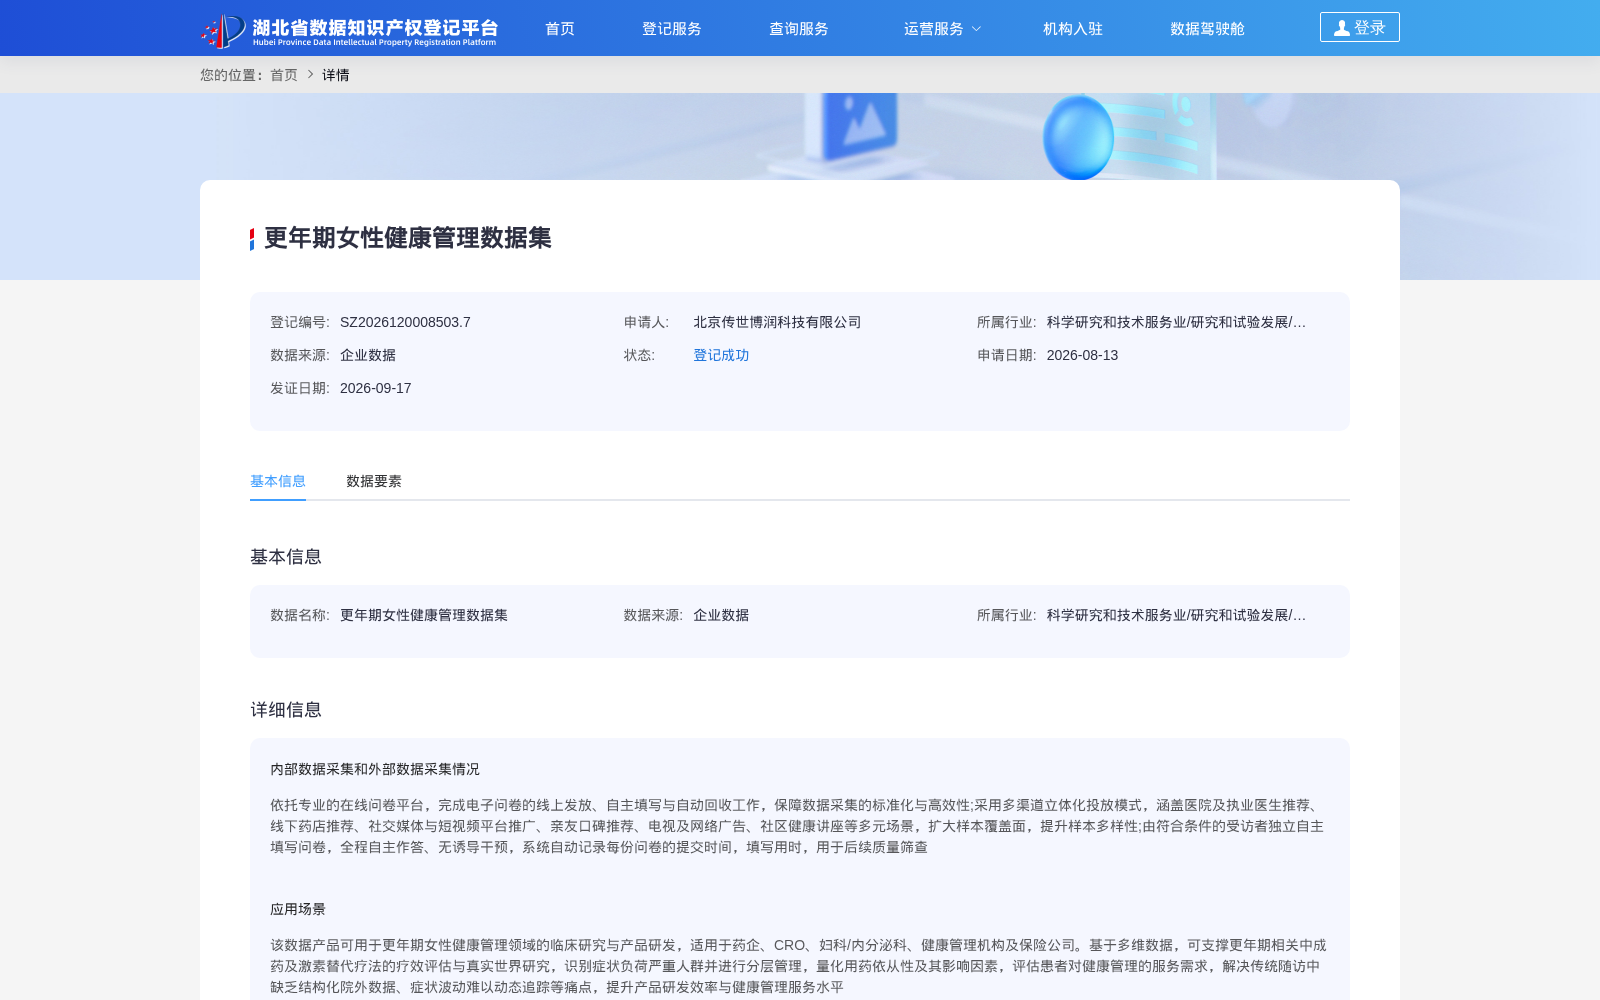1600x1000 pixels.
Task: Click the 内部数据采集和外部数据采集情况 heading
Action: 375,769
